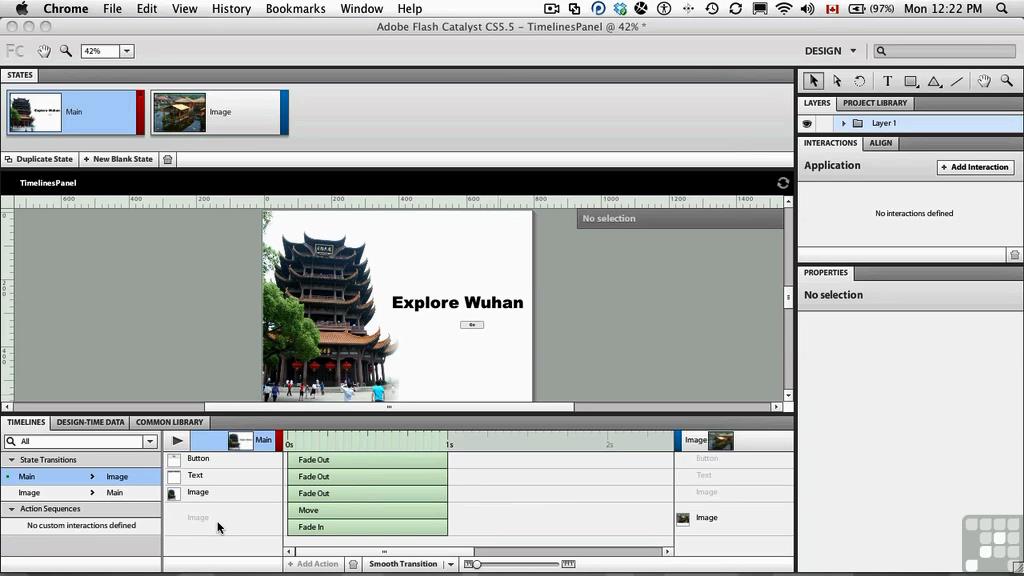
Task: Open the Apple menu
Action: pos(22,8)
